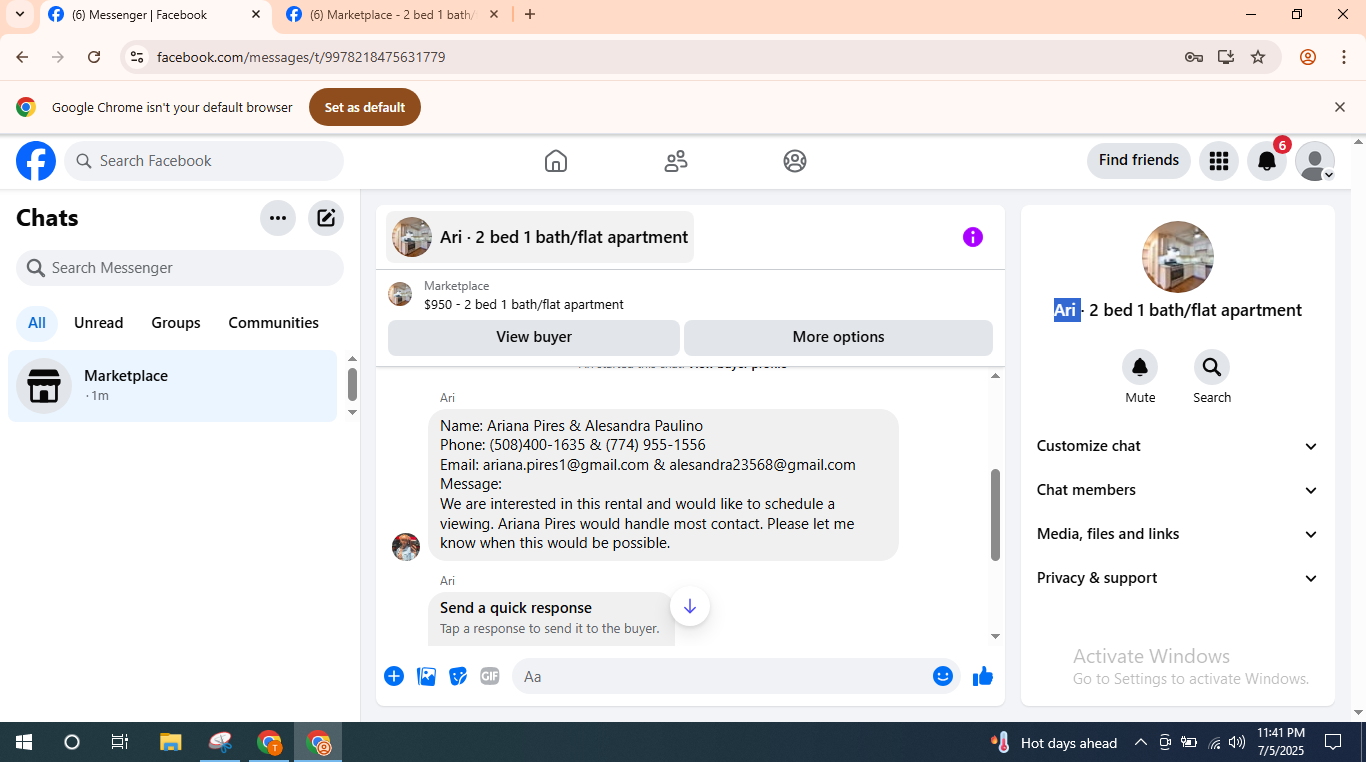This screenshot has width=1366, height=762.
Task: Start a new message with compose icon
Action: pyautogui.click(x=326, y=218)
